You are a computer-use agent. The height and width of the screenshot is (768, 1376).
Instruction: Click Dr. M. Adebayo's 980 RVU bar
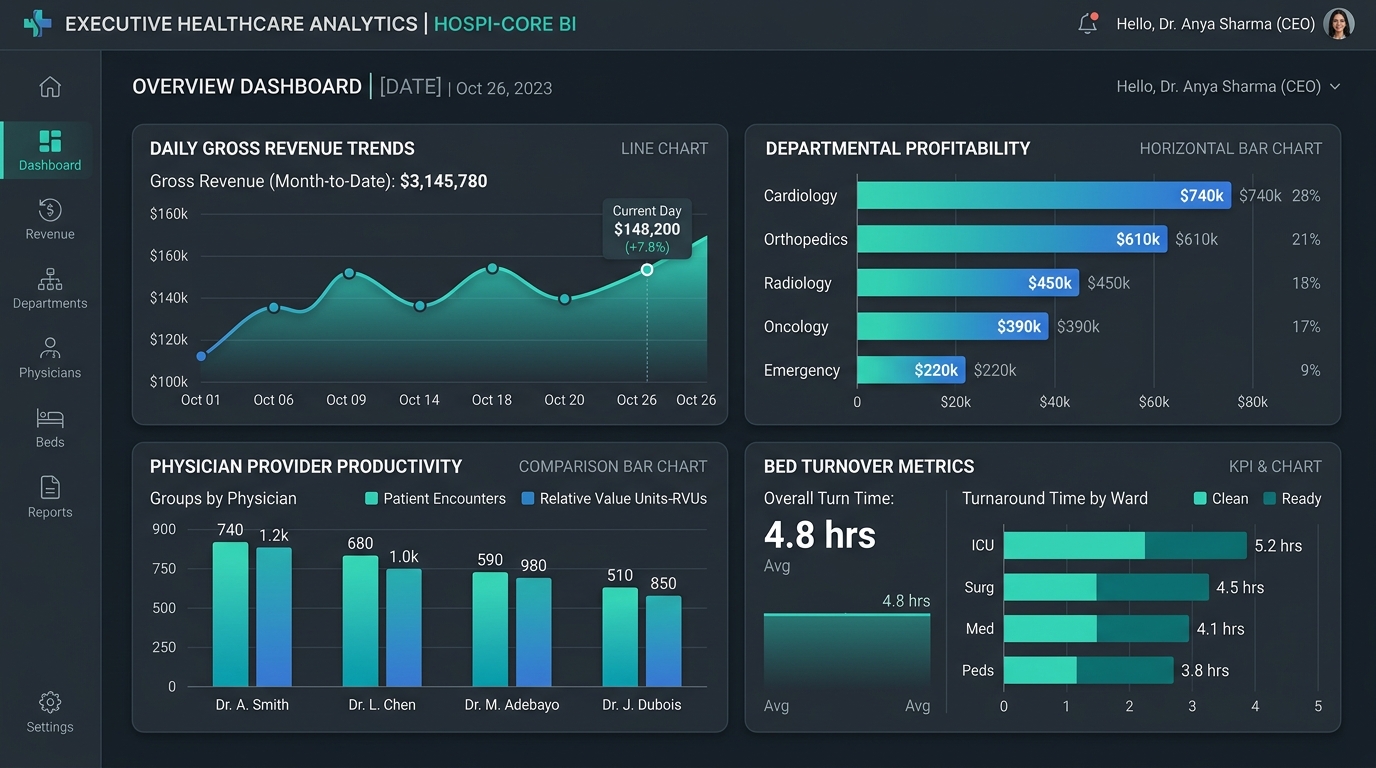(x=533, y=632)
